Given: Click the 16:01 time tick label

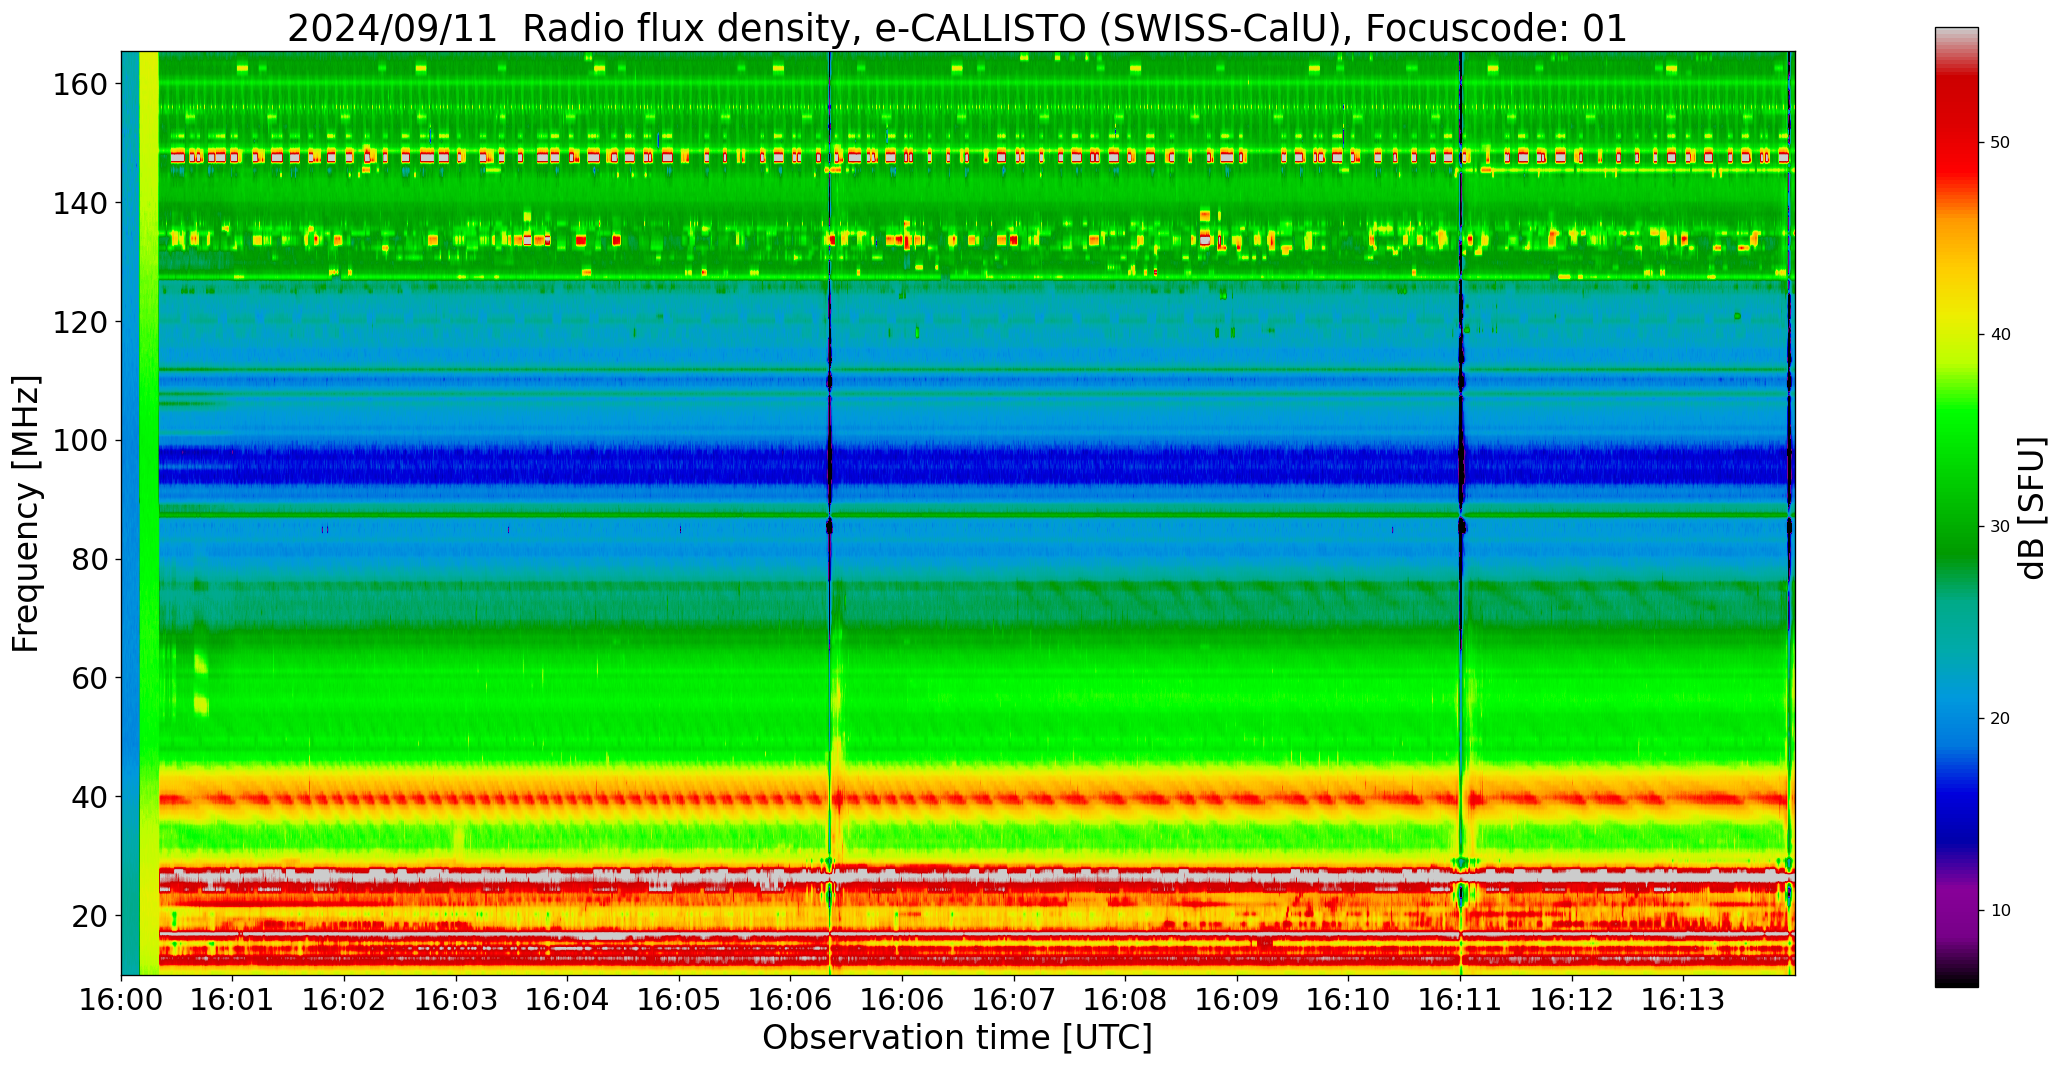Looking at the screenshot, I should coord(233,1000).
